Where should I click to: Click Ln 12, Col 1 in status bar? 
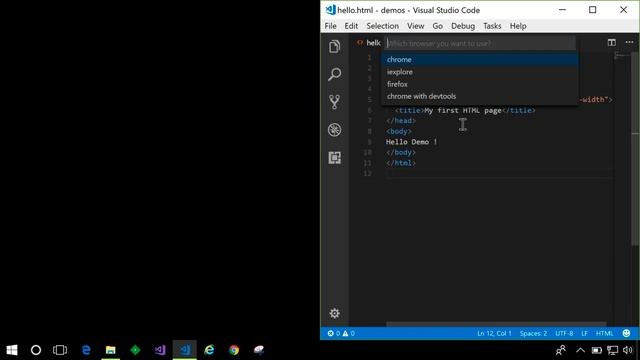(494, 333)
